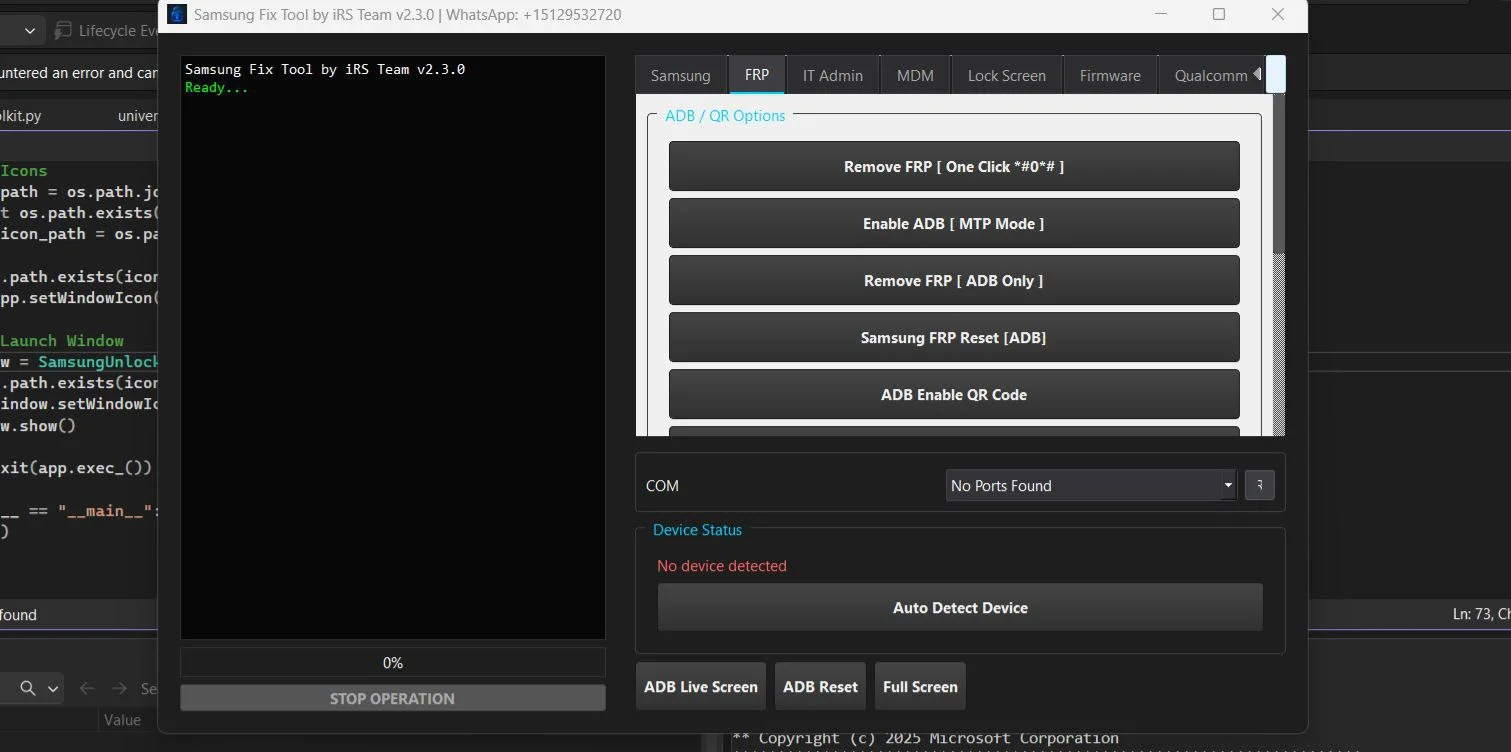This screenshot has width=1511, height=752.
Task: Maximize the Samsung Fix Tool window
Action: (1218, 14)
